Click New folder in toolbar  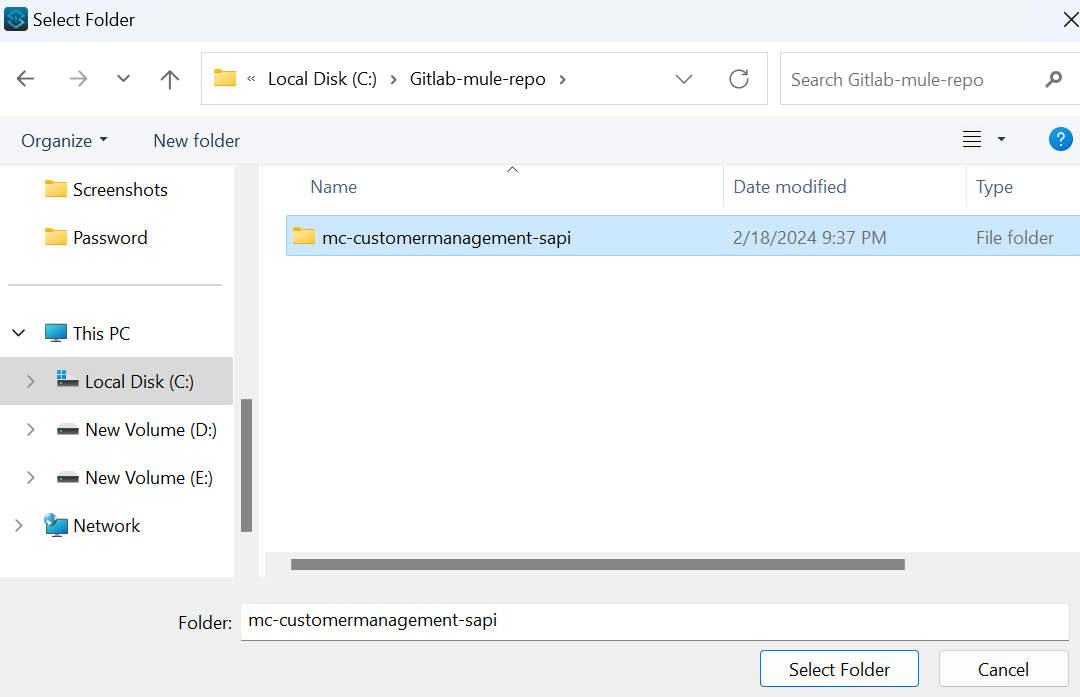(196, 141)
